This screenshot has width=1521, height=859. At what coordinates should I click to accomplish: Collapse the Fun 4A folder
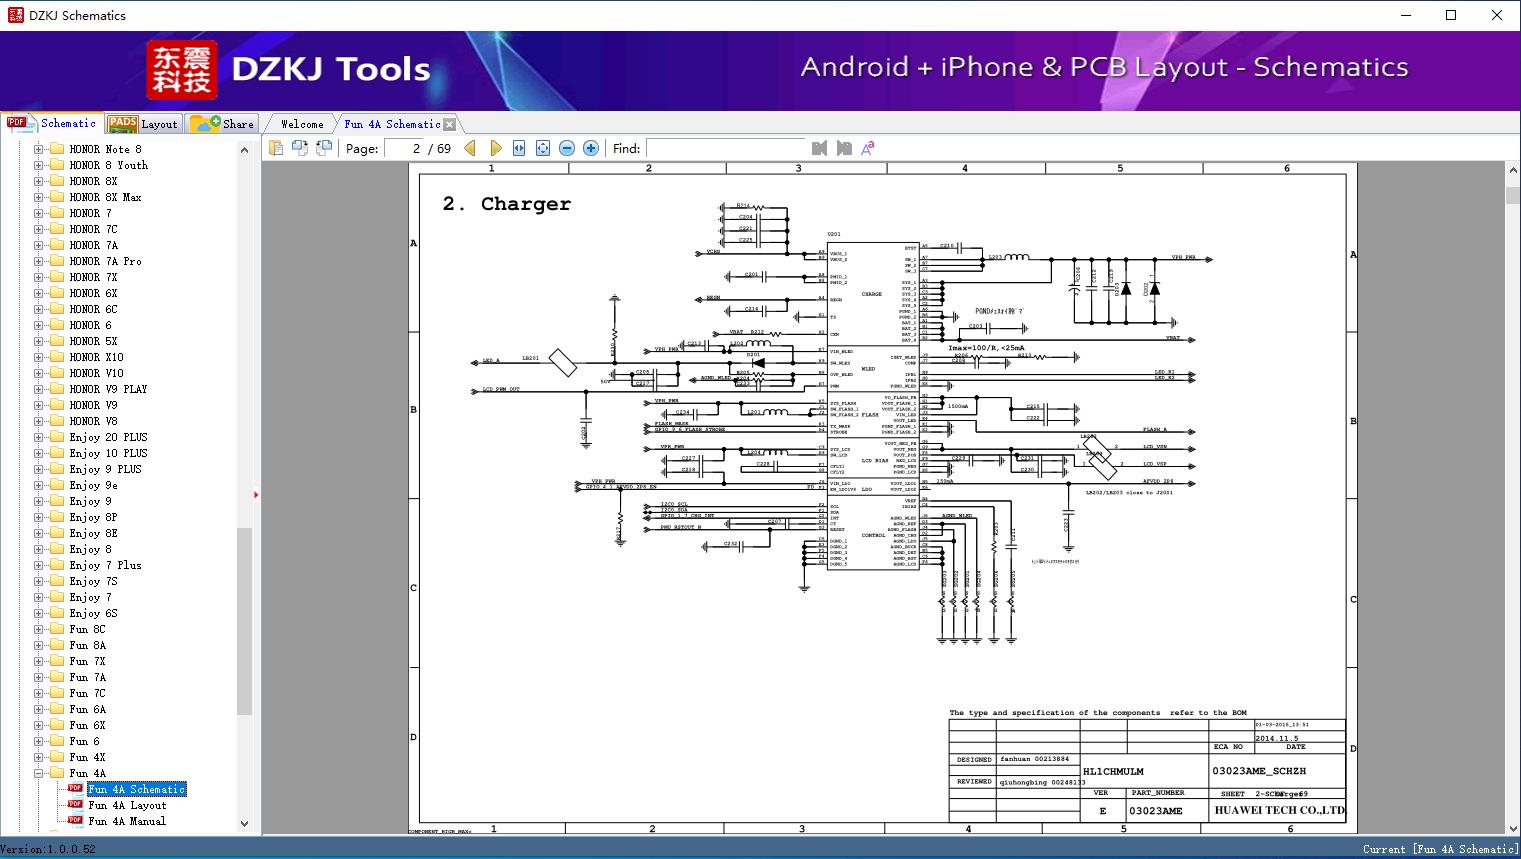[39, 773]
